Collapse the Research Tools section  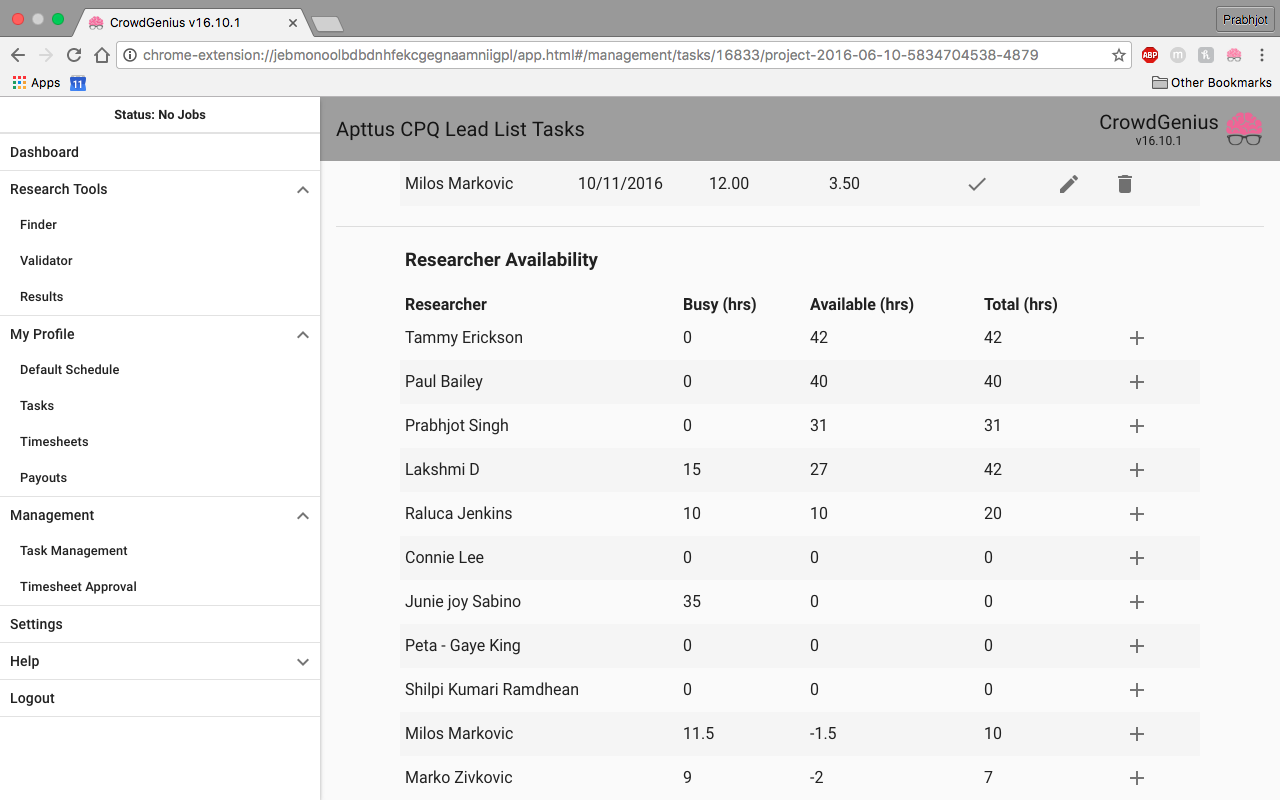click(303, 190)
